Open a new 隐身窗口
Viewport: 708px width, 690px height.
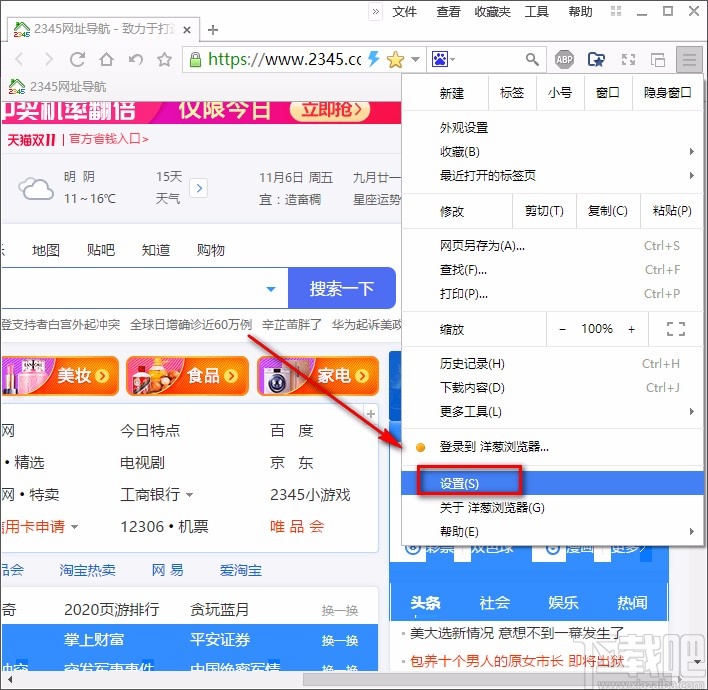click(x=667, y=93)
